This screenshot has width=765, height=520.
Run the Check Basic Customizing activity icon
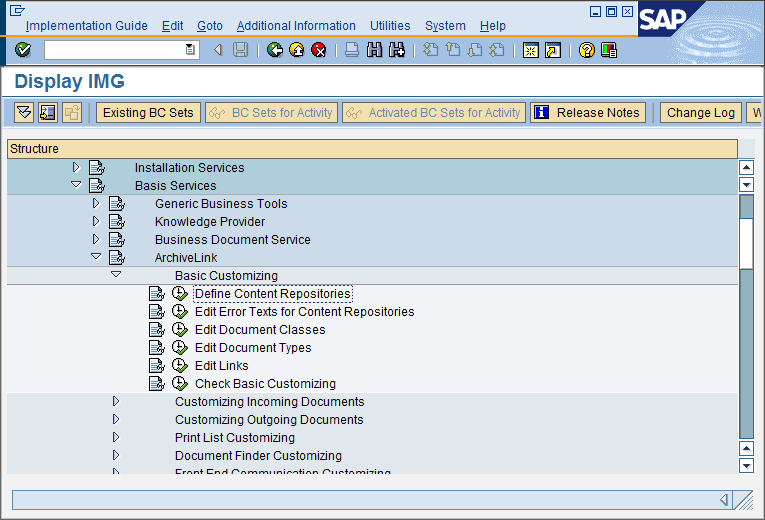(x=179, y=384)
